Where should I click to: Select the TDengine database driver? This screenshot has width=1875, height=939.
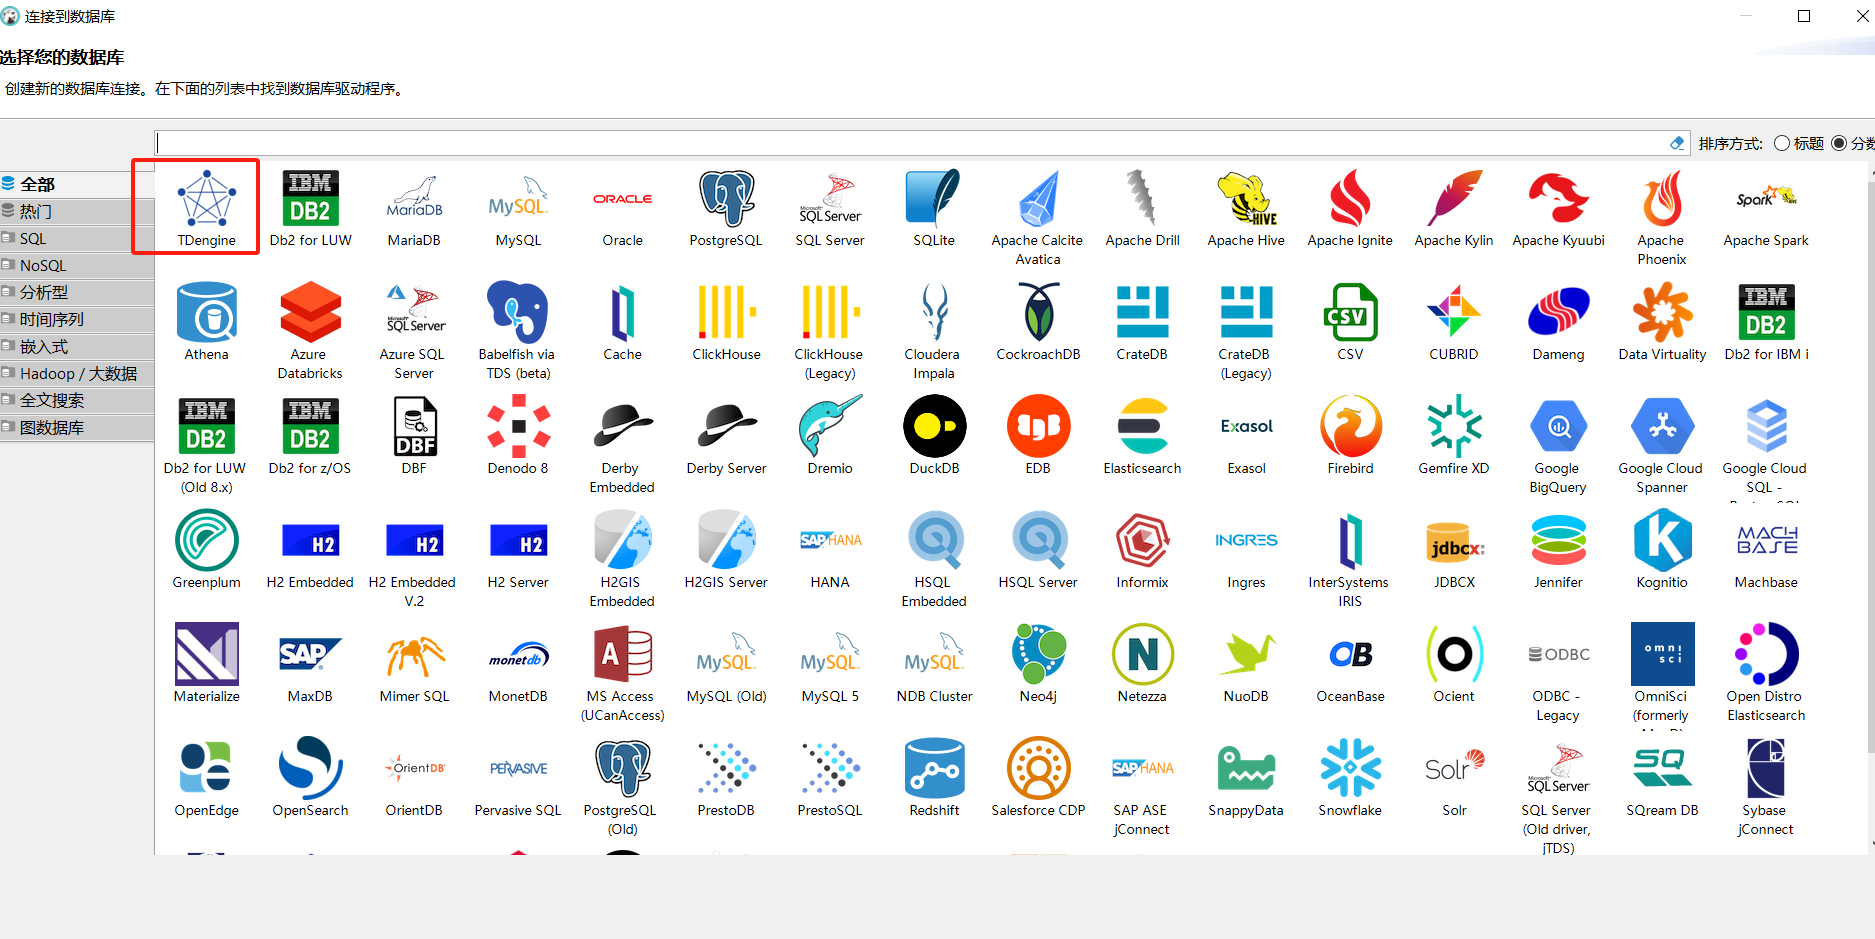tap(206, 208)
